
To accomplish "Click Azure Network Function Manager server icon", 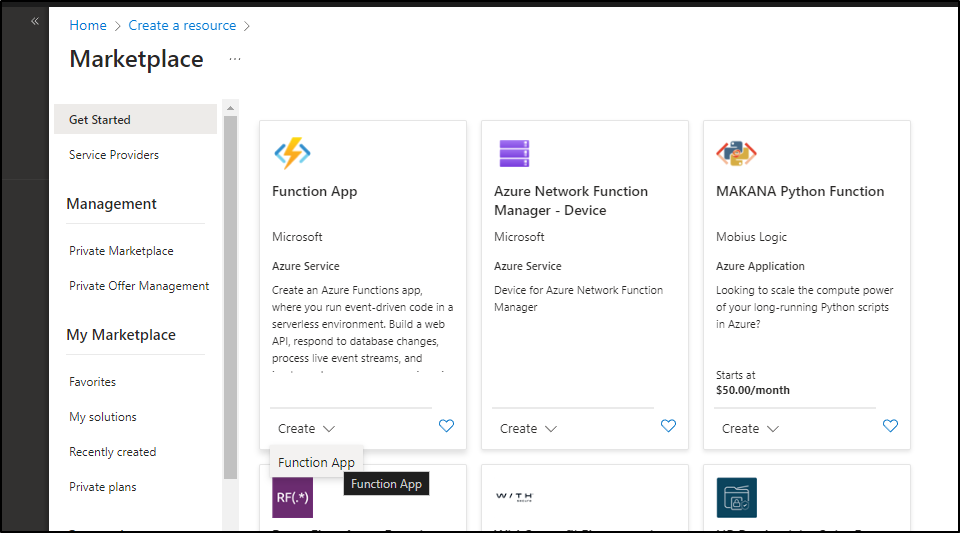I will (514, 154).
